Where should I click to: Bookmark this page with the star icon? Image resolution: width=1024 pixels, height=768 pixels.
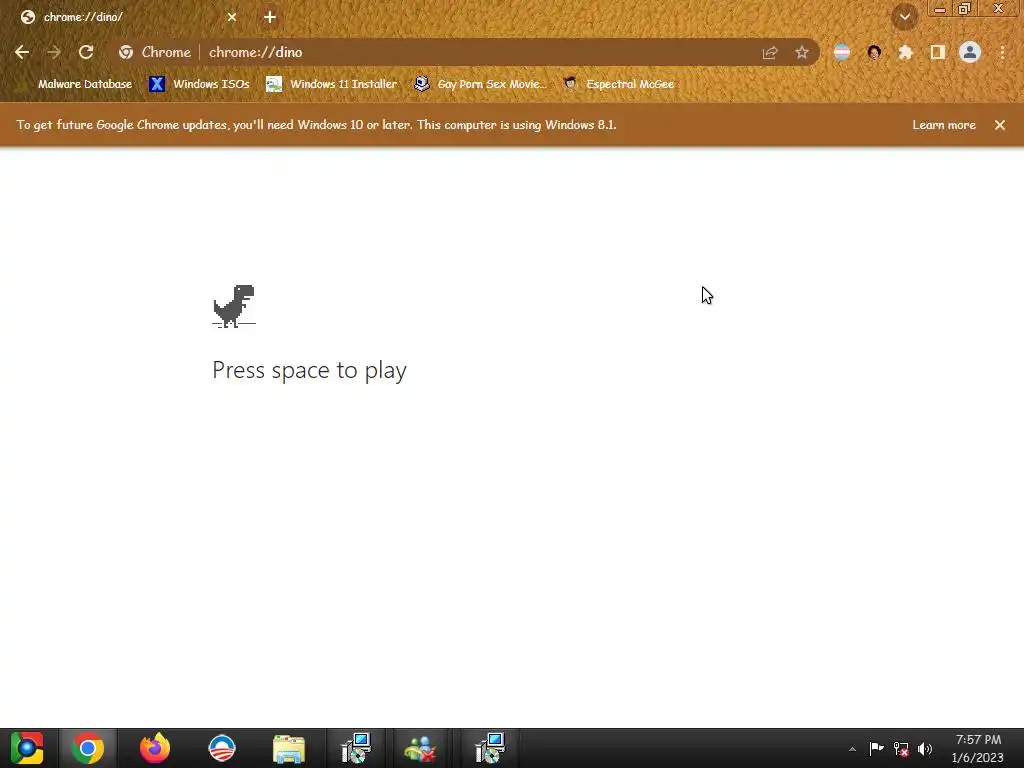pos(802,52)
